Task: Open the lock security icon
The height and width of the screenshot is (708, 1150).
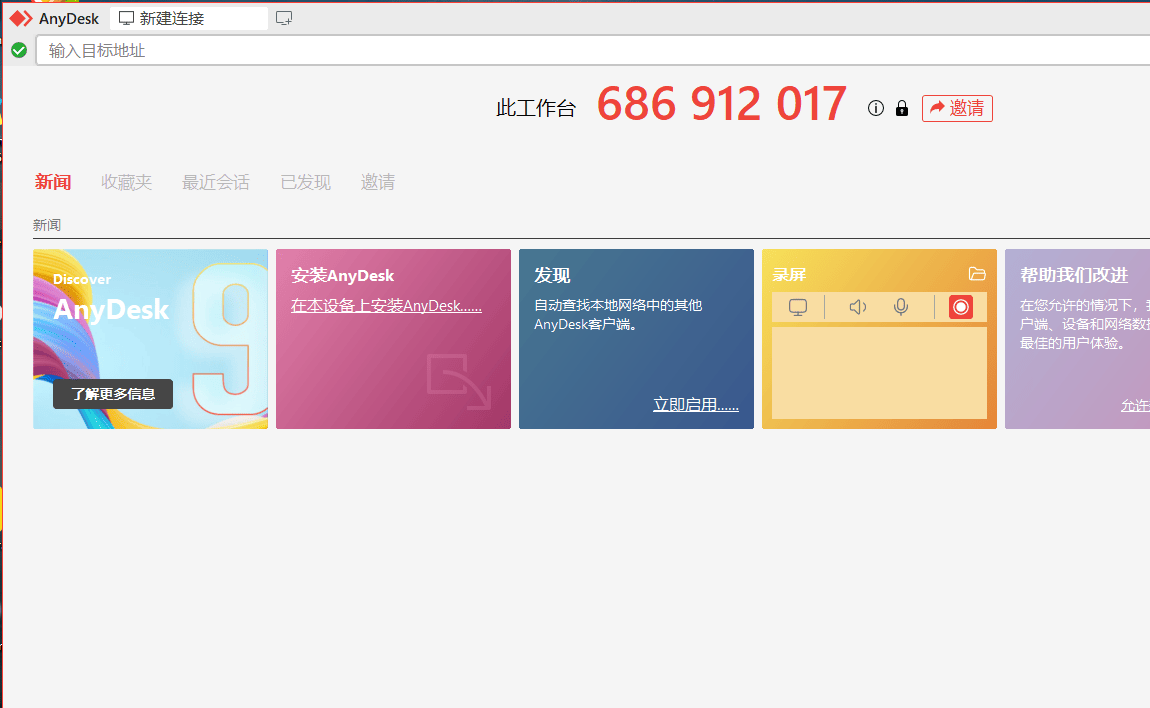Action: [x=902, y=109]
